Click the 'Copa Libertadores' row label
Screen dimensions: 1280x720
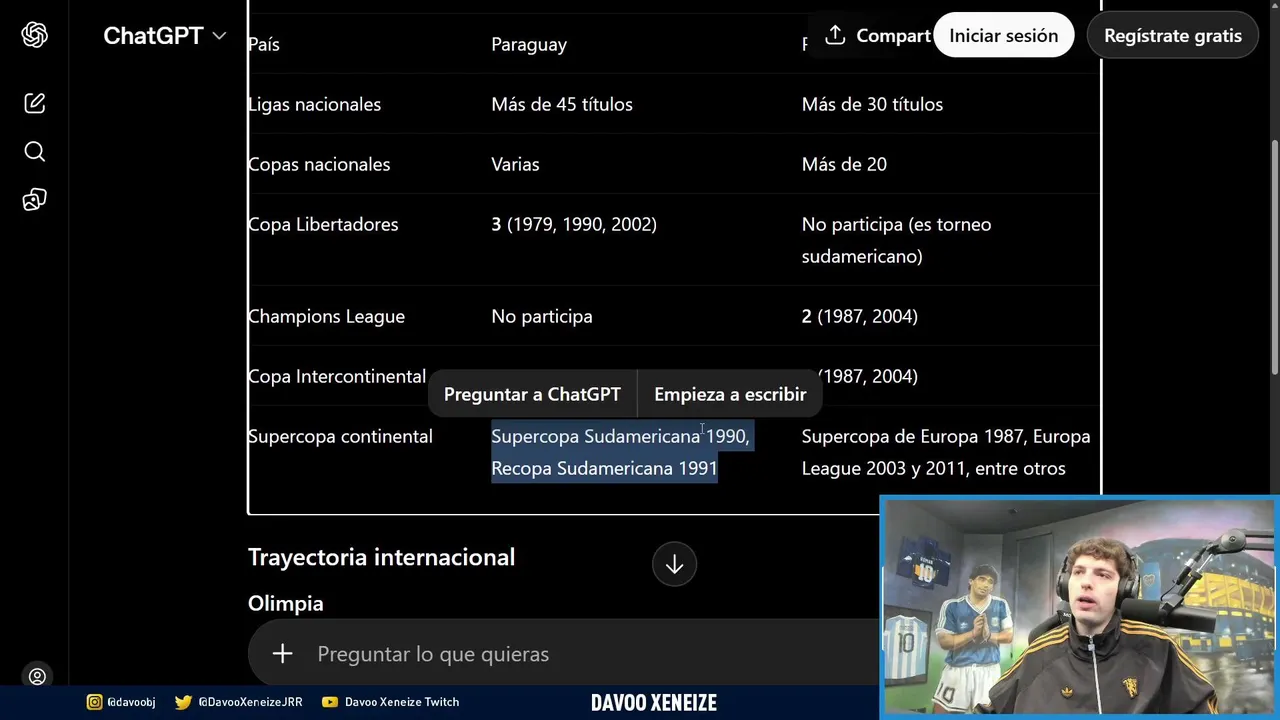323,224
